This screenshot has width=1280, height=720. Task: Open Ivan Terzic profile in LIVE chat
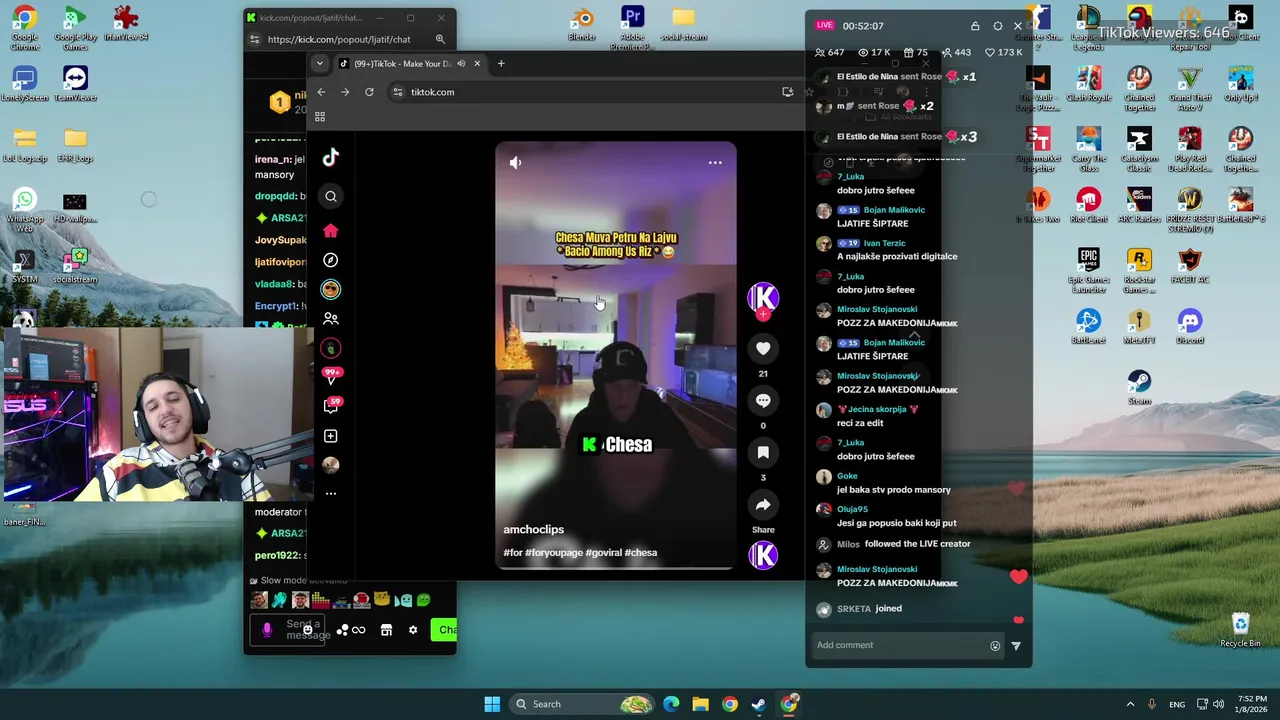[x=884, y=243]
